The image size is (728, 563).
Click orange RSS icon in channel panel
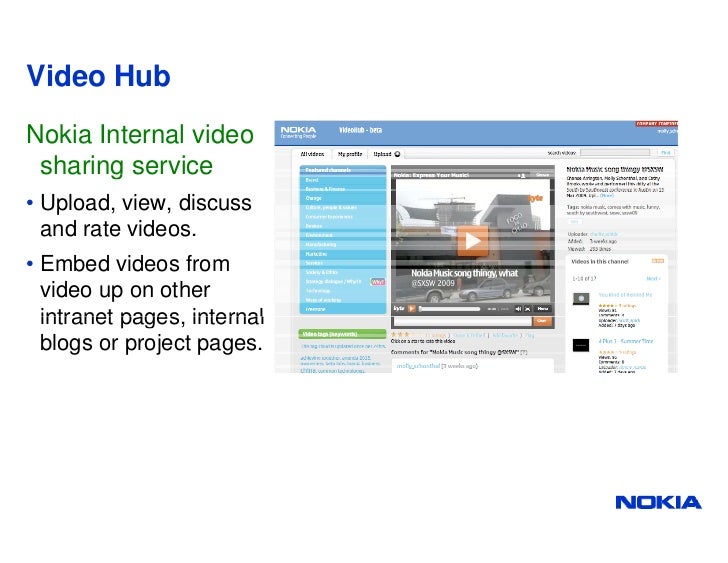pyautogui.click(x=658, y=261)
